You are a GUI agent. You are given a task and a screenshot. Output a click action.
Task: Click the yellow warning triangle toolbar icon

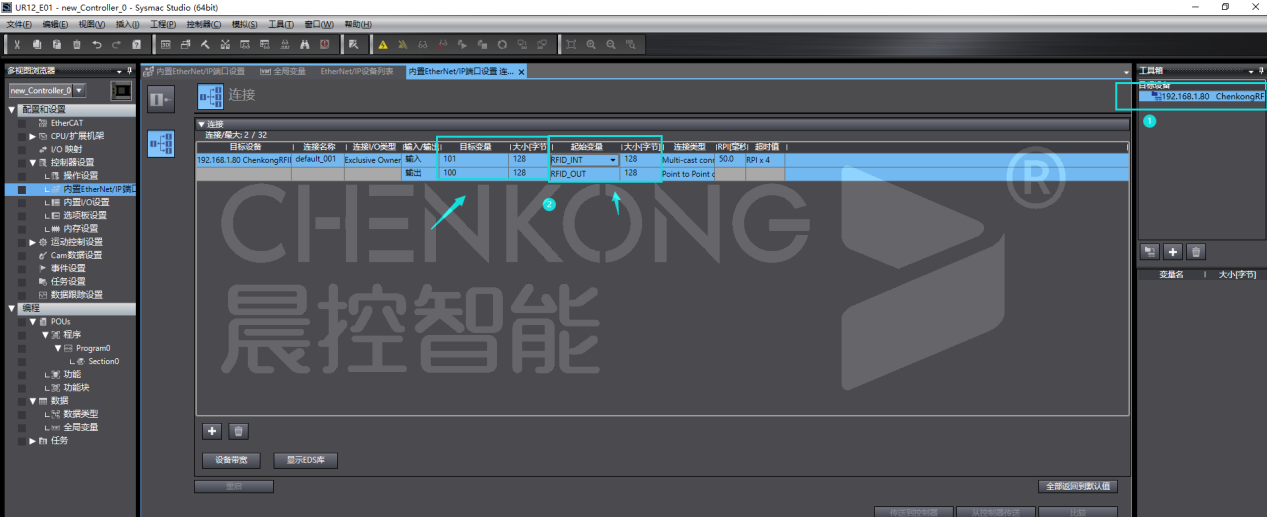382,44
